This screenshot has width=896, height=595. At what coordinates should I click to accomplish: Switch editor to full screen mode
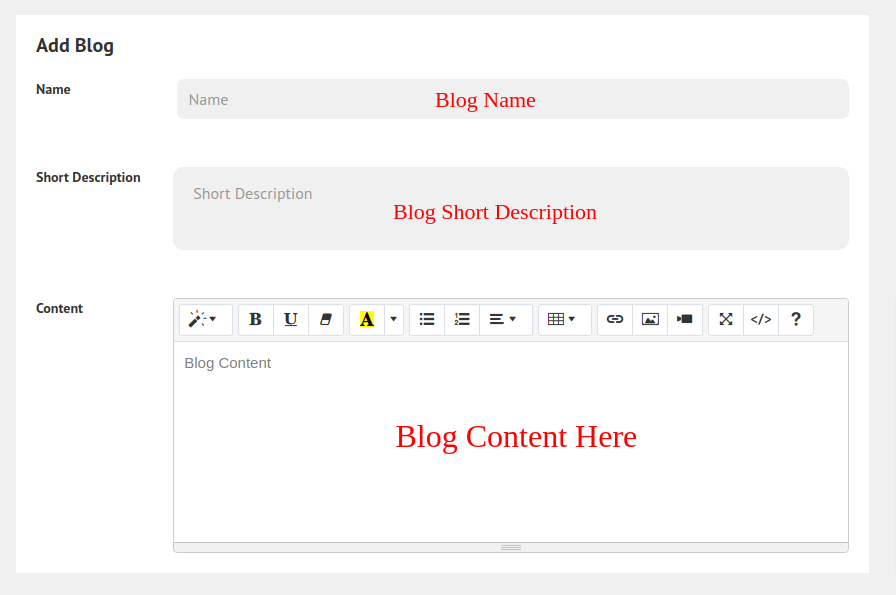[726, 319]
